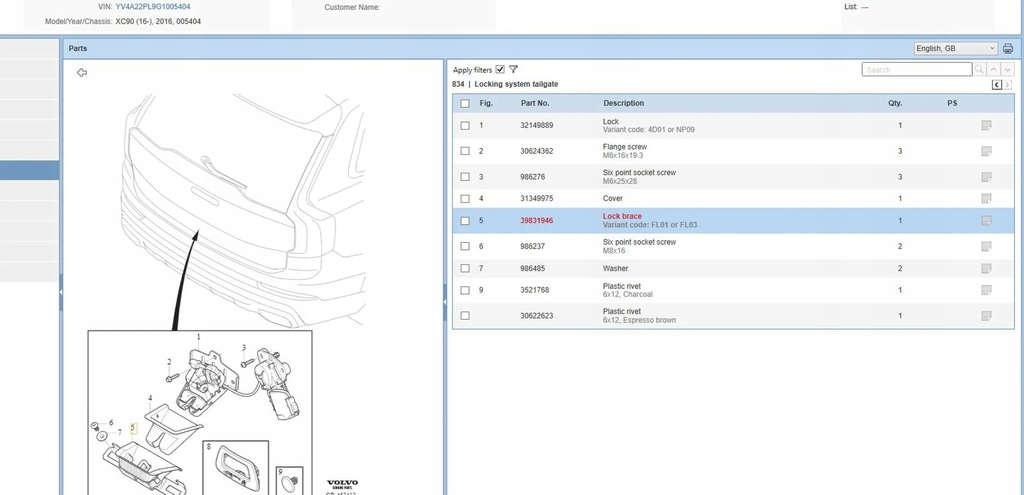
Task: Tick checkbox for Cover row
Action: pyautogui.click(x=465, y=199)
